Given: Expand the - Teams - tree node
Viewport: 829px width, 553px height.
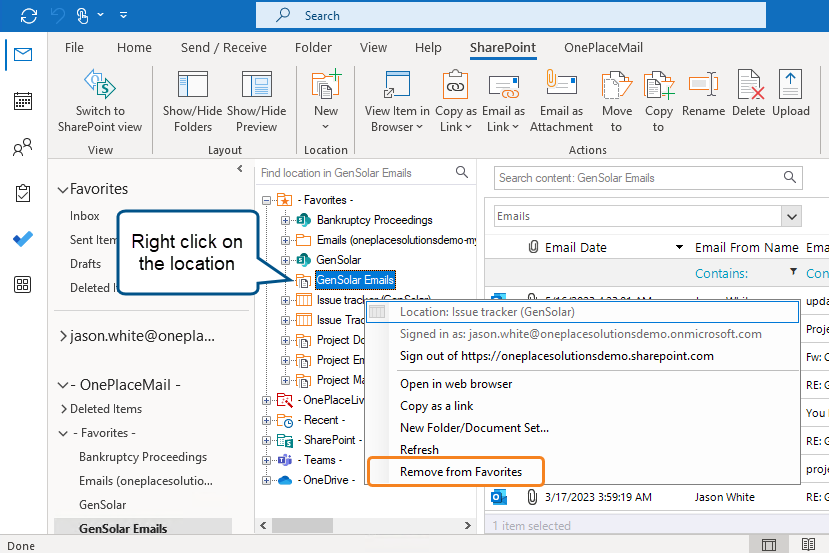Looking at the screenshot, I should click(x=266, y=460).
